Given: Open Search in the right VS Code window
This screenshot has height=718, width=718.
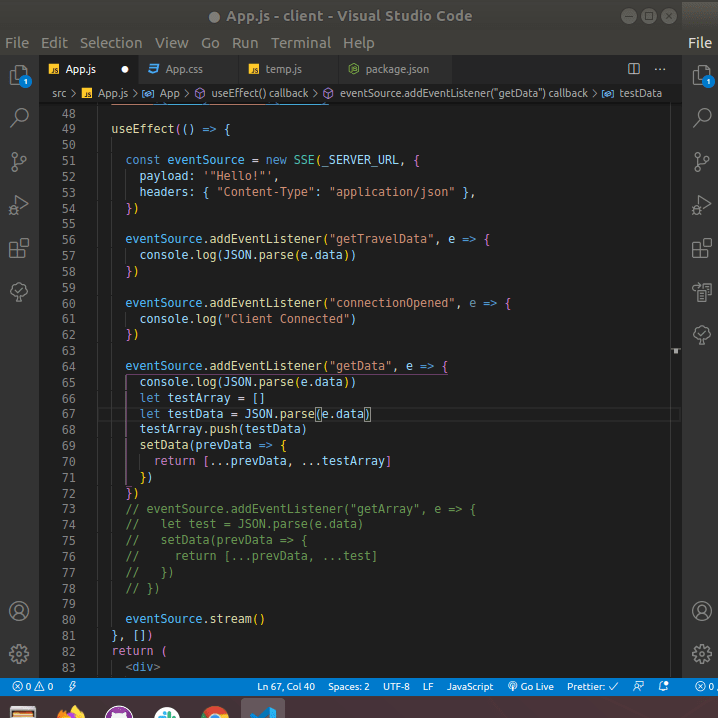Looking at the screenshot, I should (702, 118).
